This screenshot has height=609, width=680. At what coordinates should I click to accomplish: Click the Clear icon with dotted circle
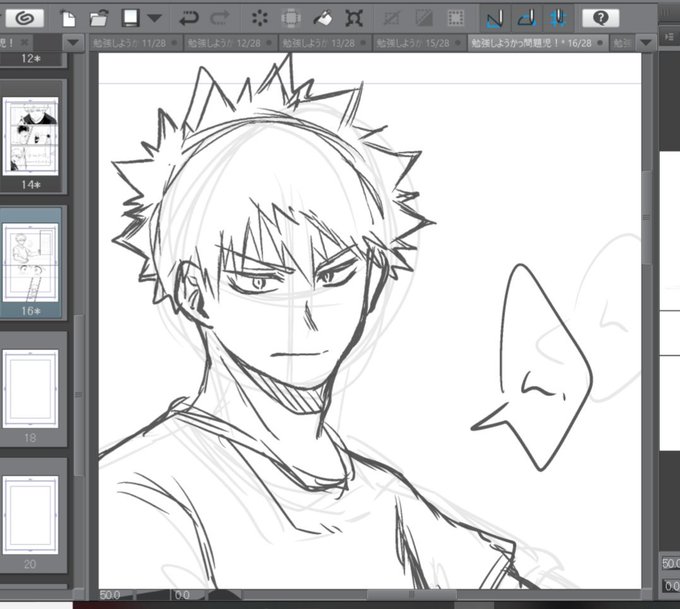click(x=259, y=19)
